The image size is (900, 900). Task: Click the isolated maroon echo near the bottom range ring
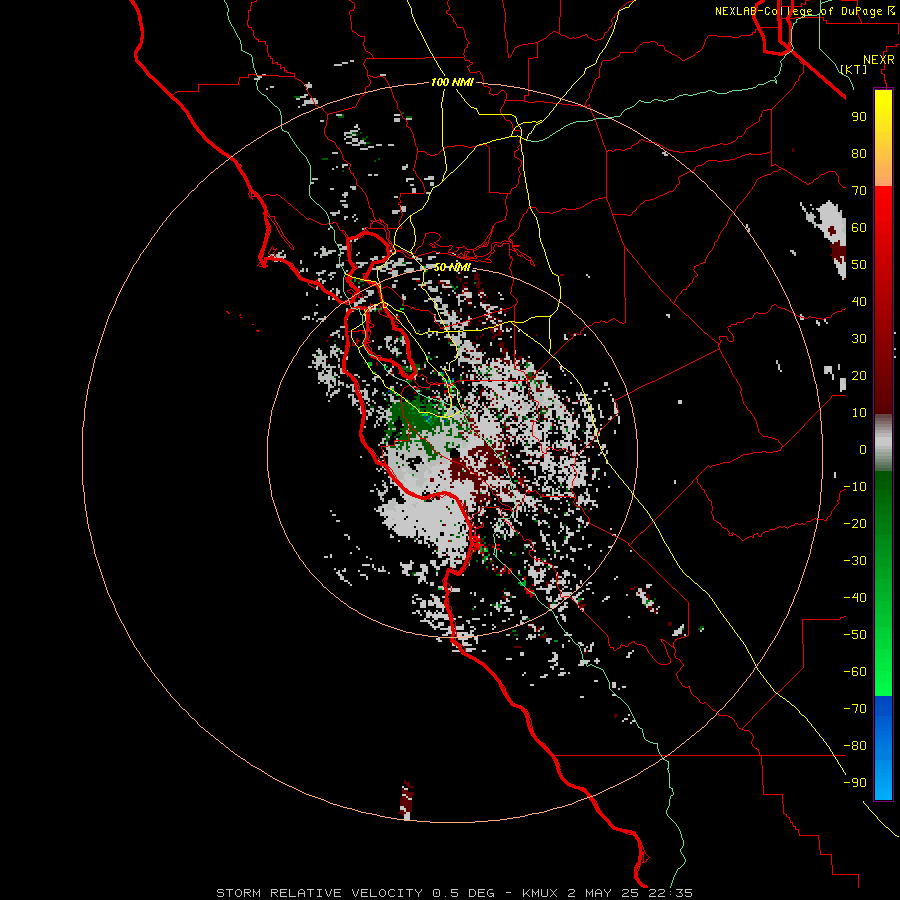406,800
